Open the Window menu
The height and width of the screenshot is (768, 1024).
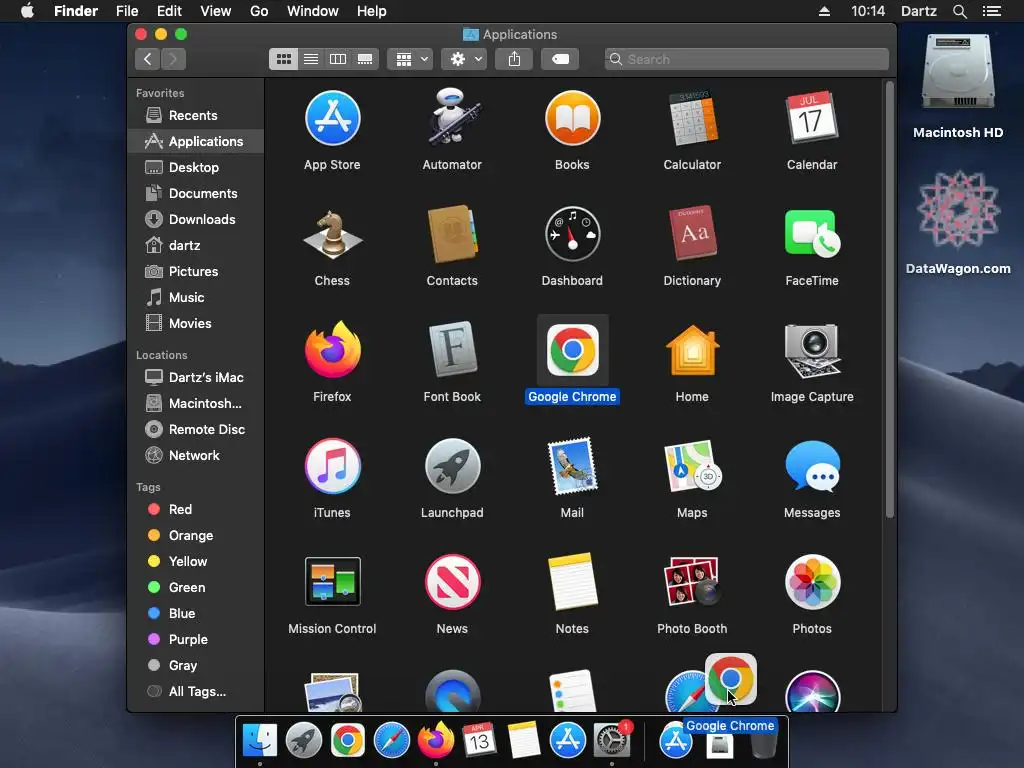313,11
